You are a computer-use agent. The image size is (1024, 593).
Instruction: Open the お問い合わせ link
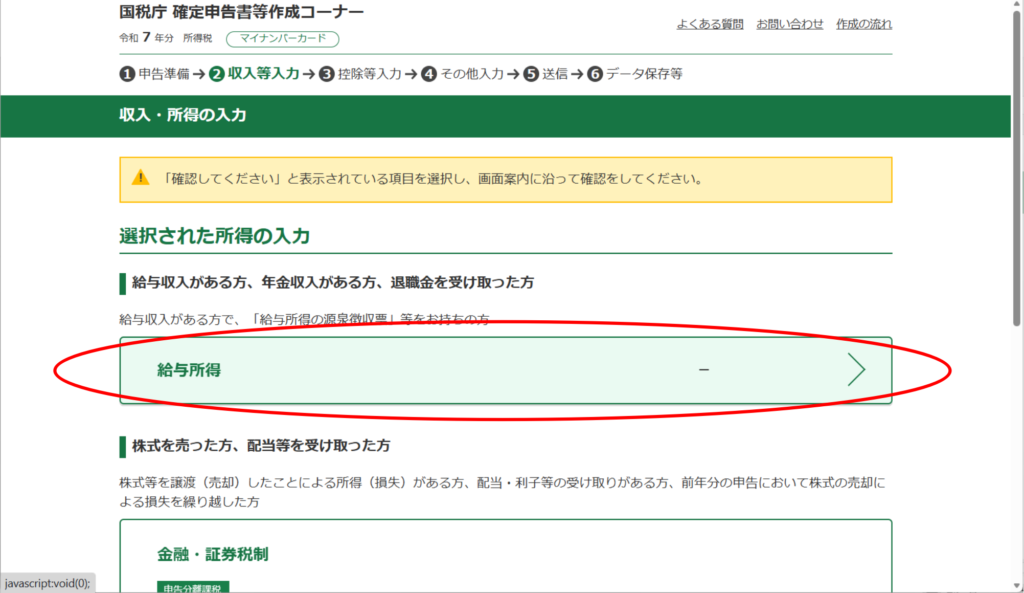(790, 24)
